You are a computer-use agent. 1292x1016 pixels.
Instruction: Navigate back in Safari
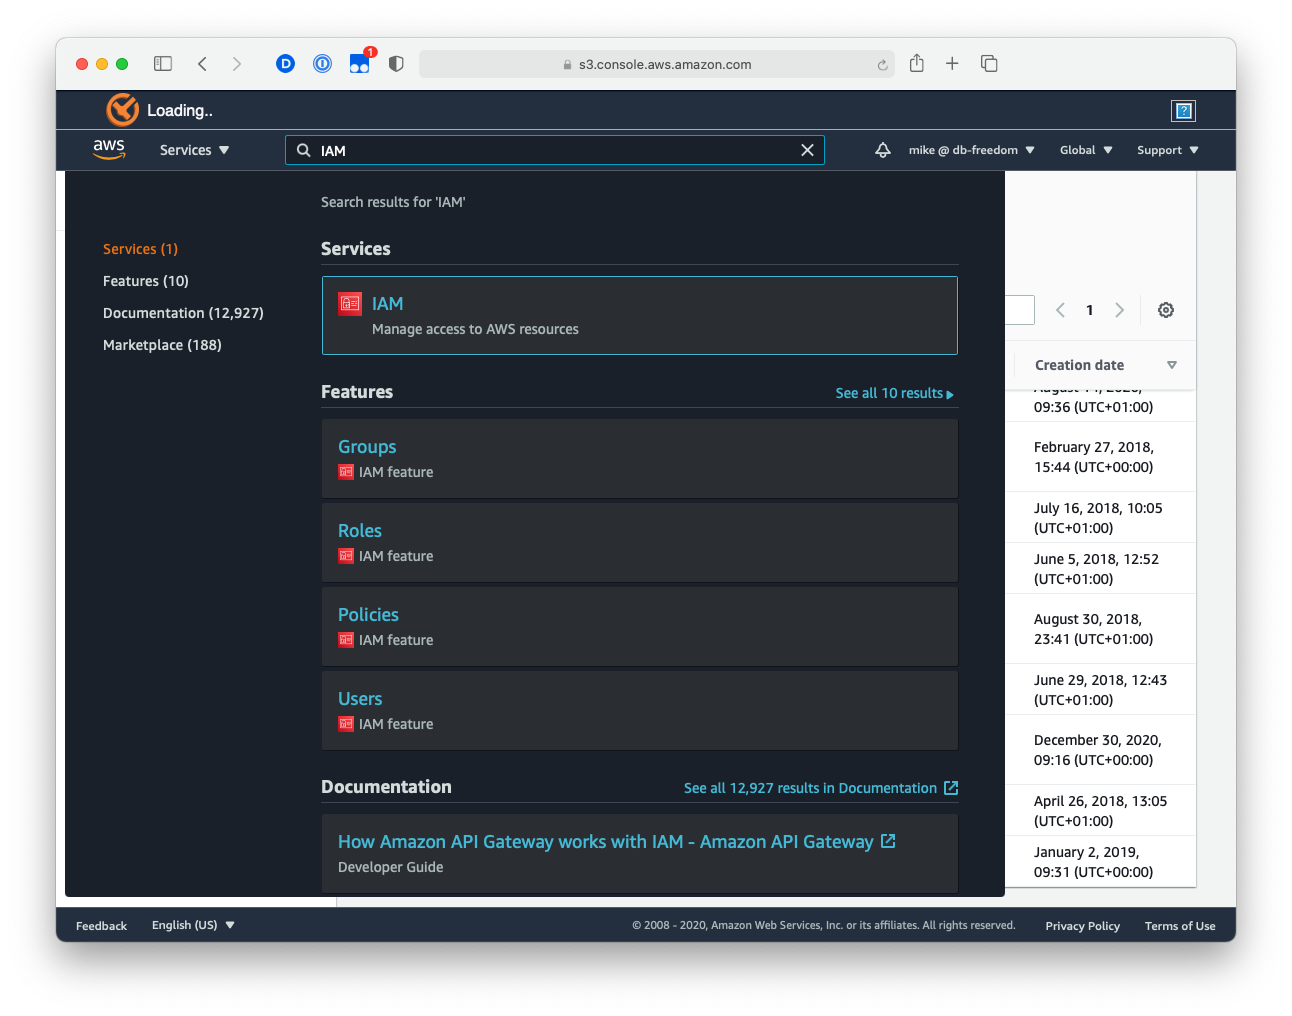coord(202,64)
